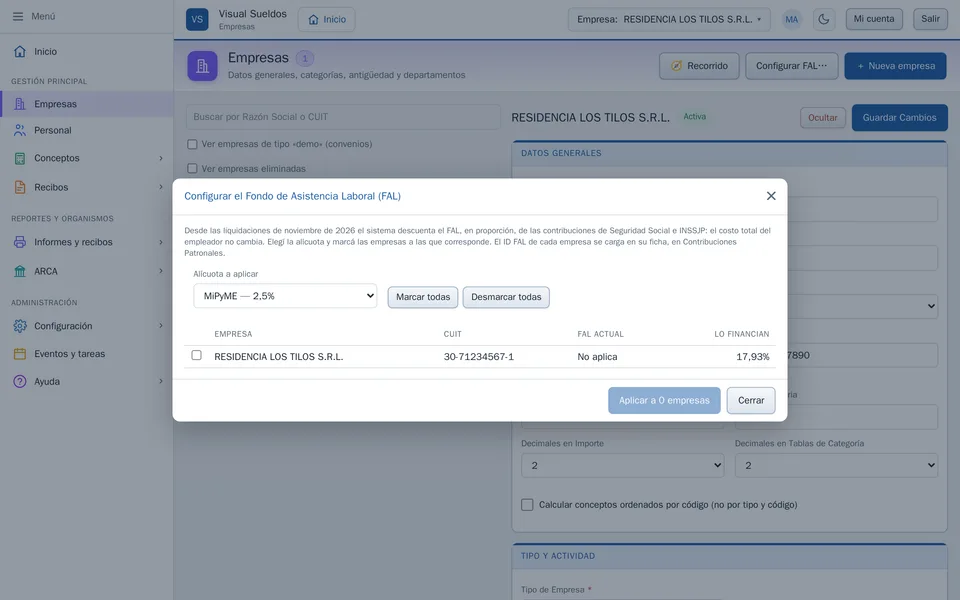
Task: Click the Personal people icon
Action: 20,130
